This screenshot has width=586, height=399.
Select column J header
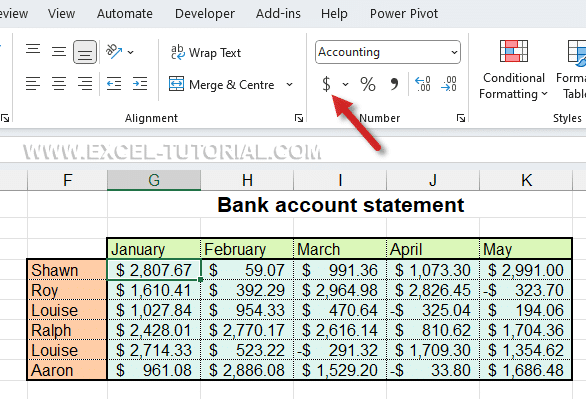click(x=433, y=180)
